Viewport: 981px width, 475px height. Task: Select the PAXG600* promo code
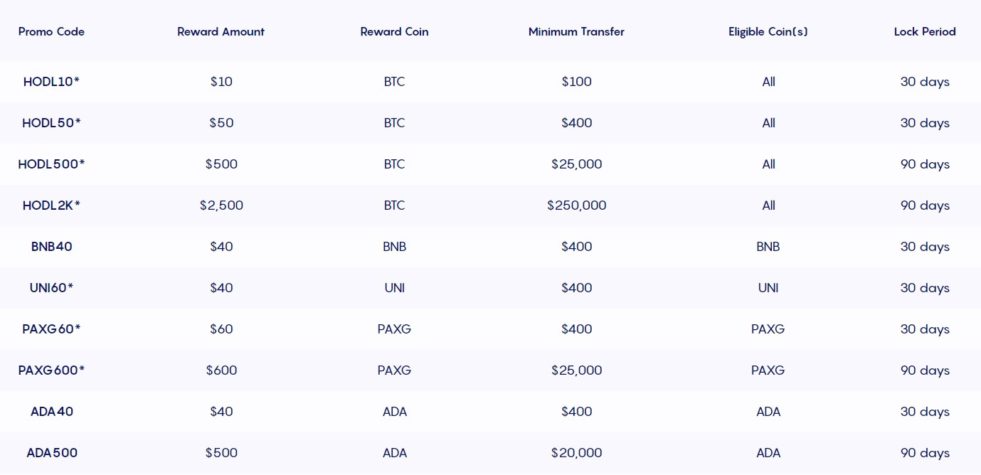(51, 371)
